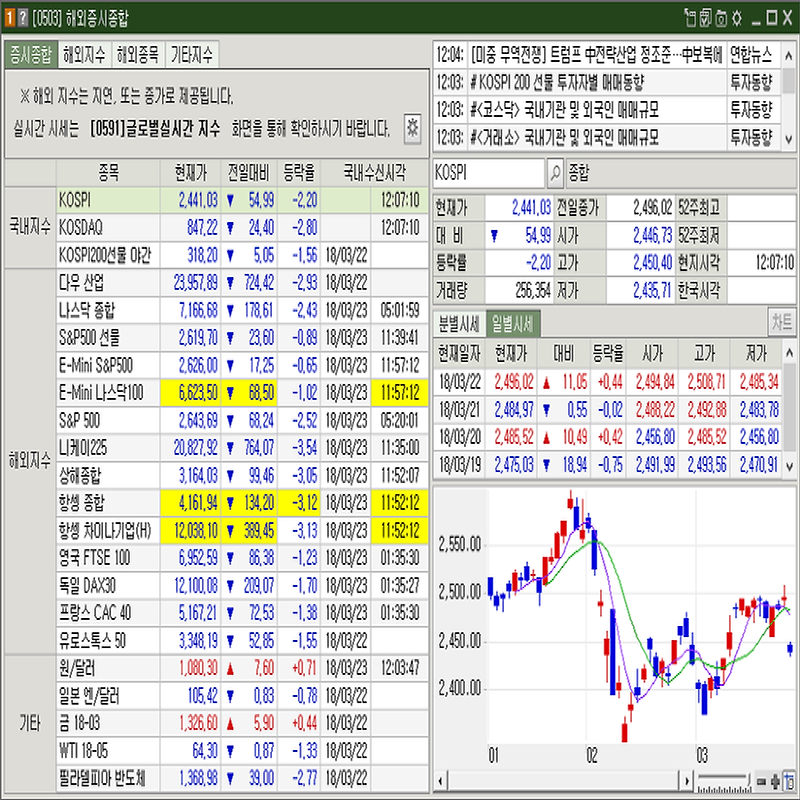Click the camera capture icon in title bar
The height and width of the screenshot is (800, 800).
(x=721, y=17)
